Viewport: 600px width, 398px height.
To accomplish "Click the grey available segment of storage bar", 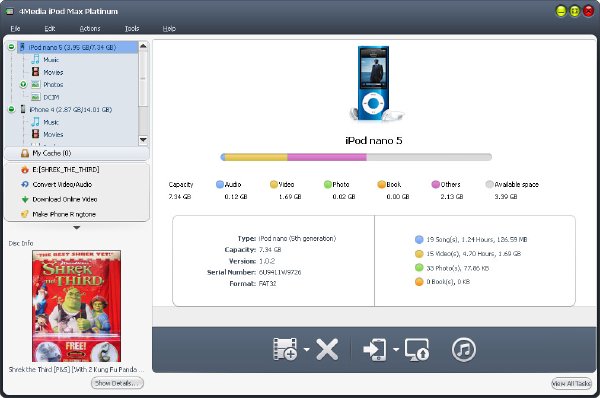I will tap(429, 157).
